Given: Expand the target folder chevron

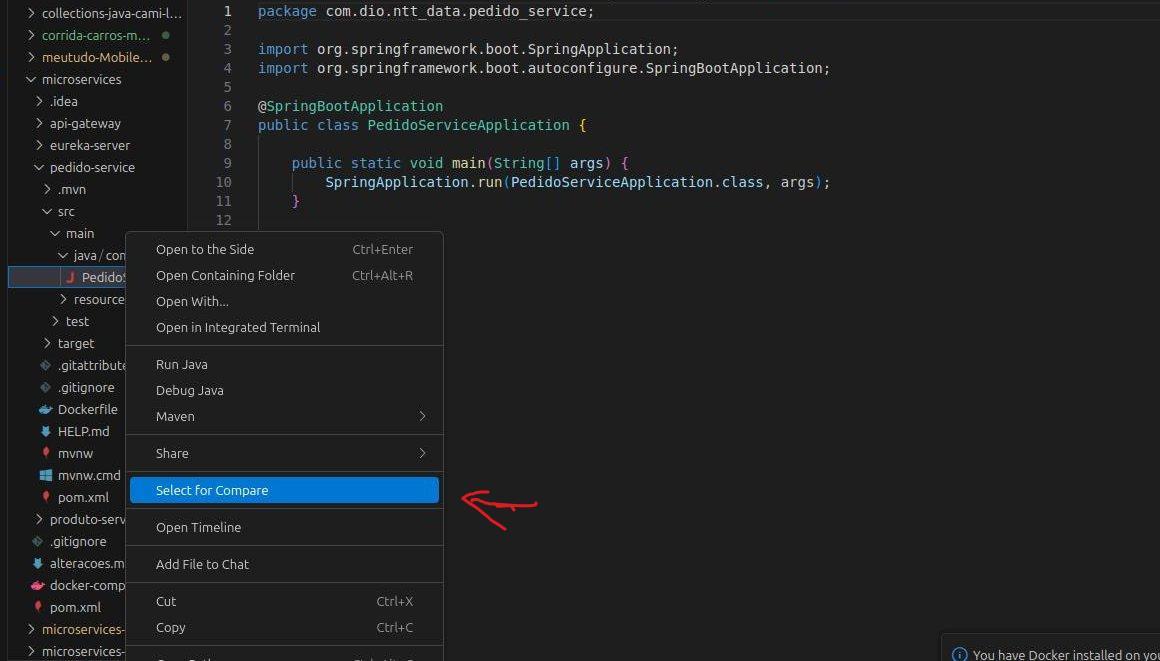Looking at the screenshot, I should (x=47, y=343).
